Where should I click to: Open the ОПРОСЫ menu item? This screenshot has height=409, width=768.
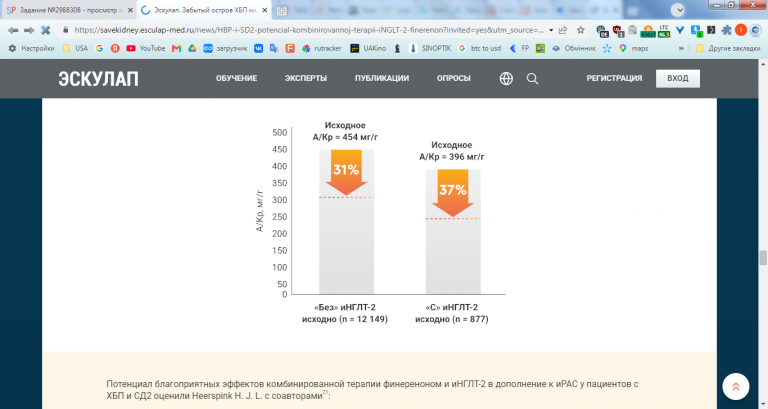[x=454, y=78]
